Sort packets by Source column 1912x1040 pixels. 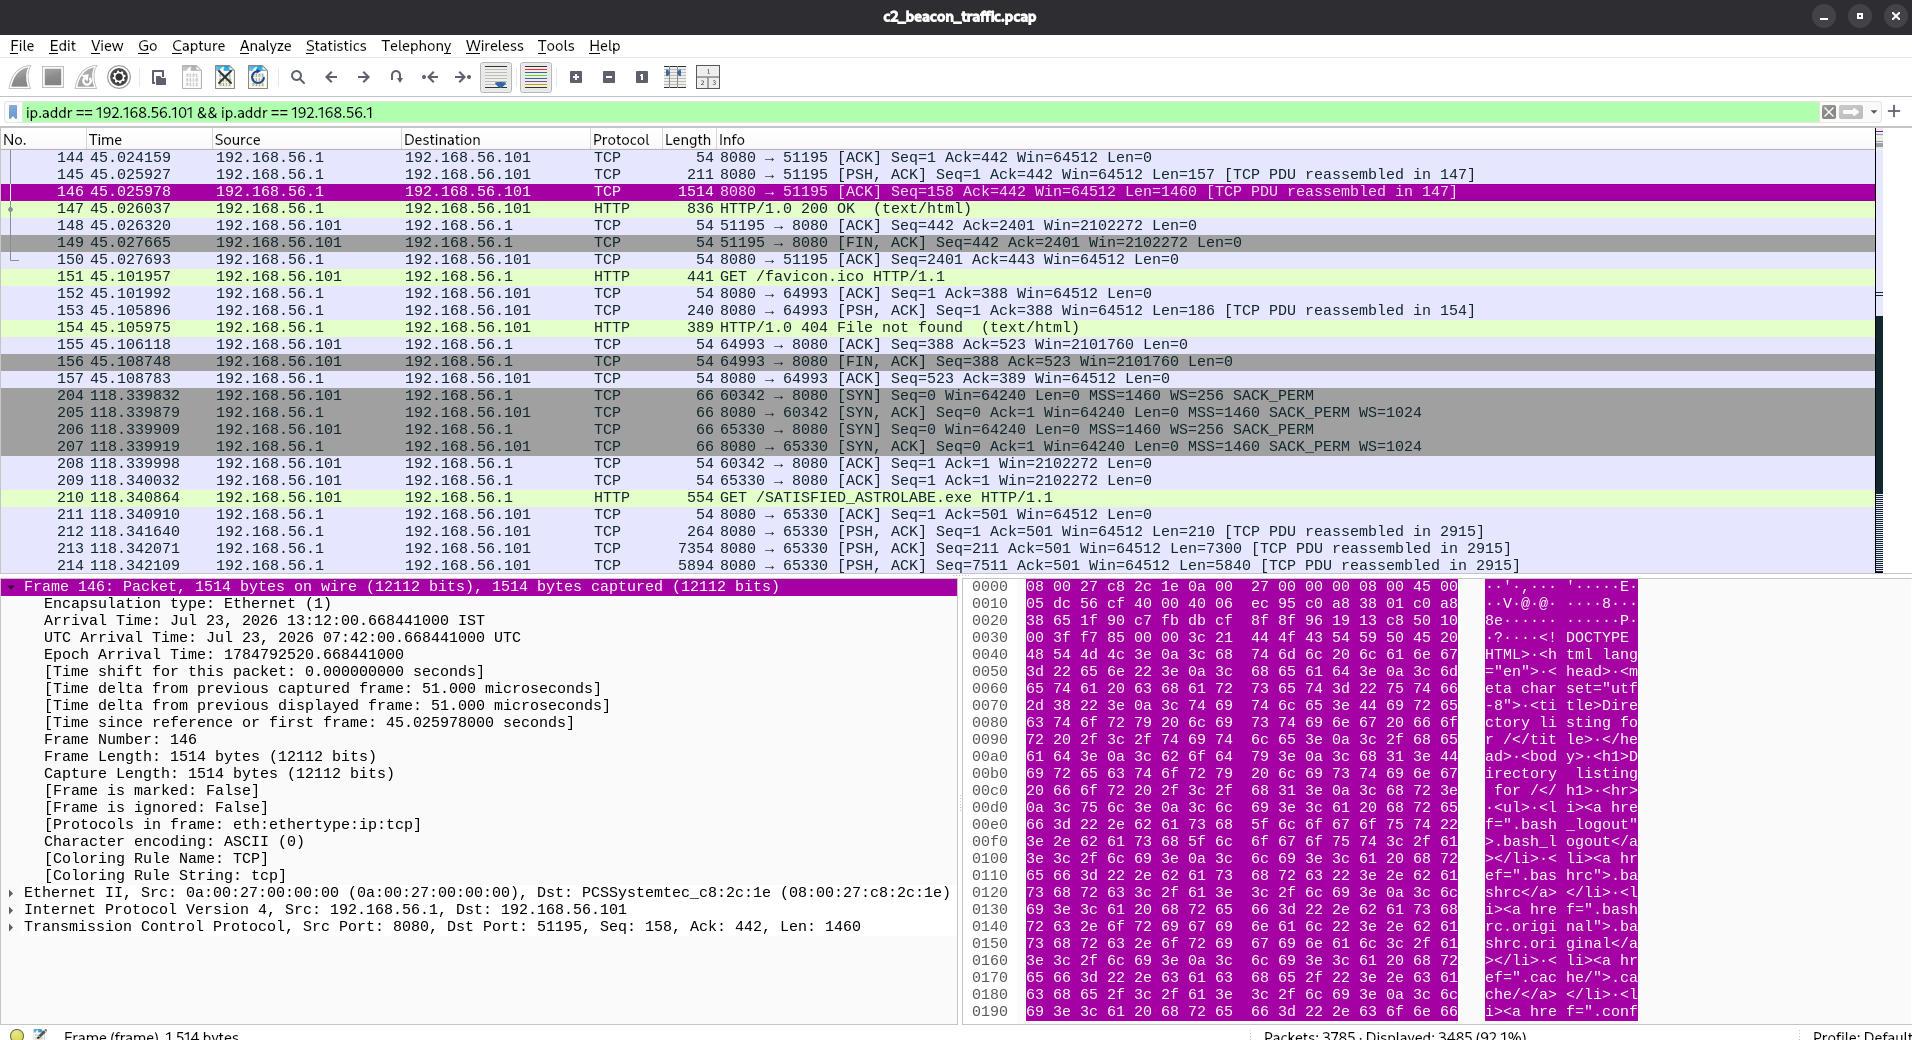point(306,140)
